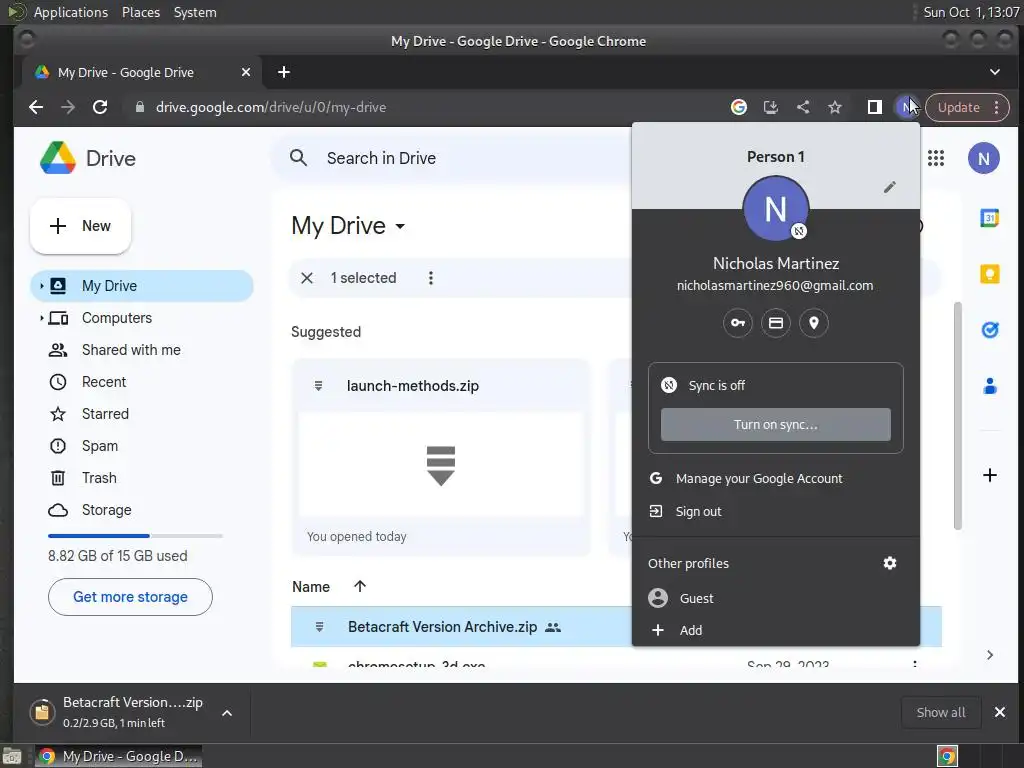Open the Google search extension icon
The image size is (1024, 768).
[x=739, y=107]
